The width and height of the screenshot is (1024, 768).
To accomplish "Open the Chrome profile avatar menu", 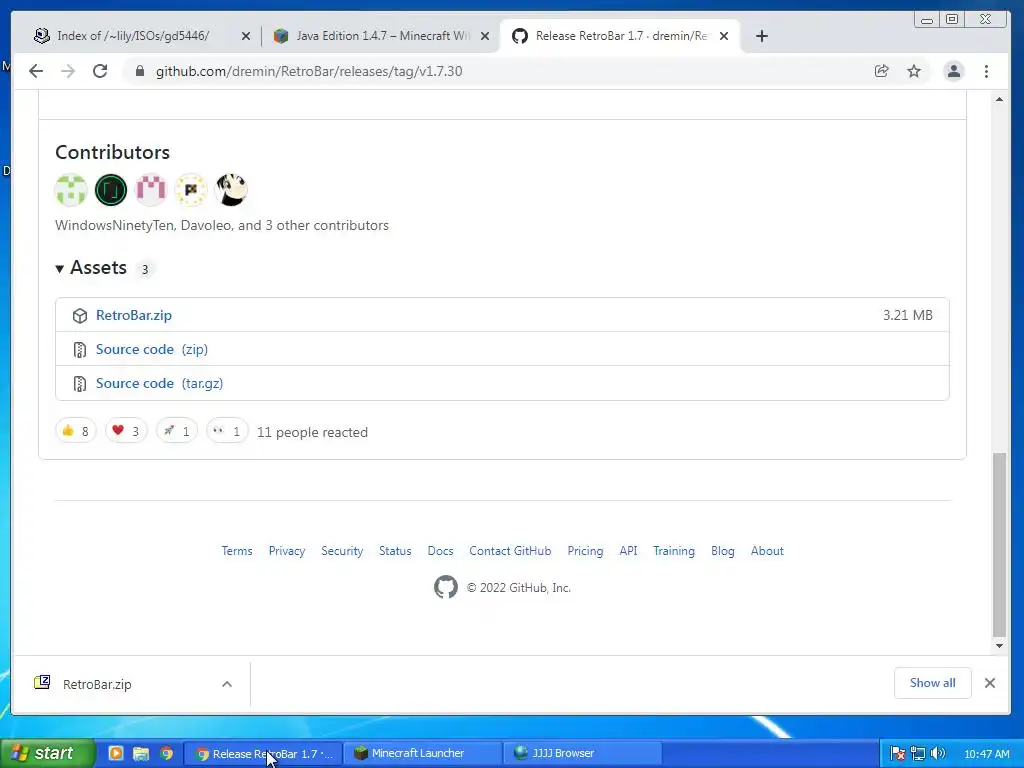I will (953, 71).
